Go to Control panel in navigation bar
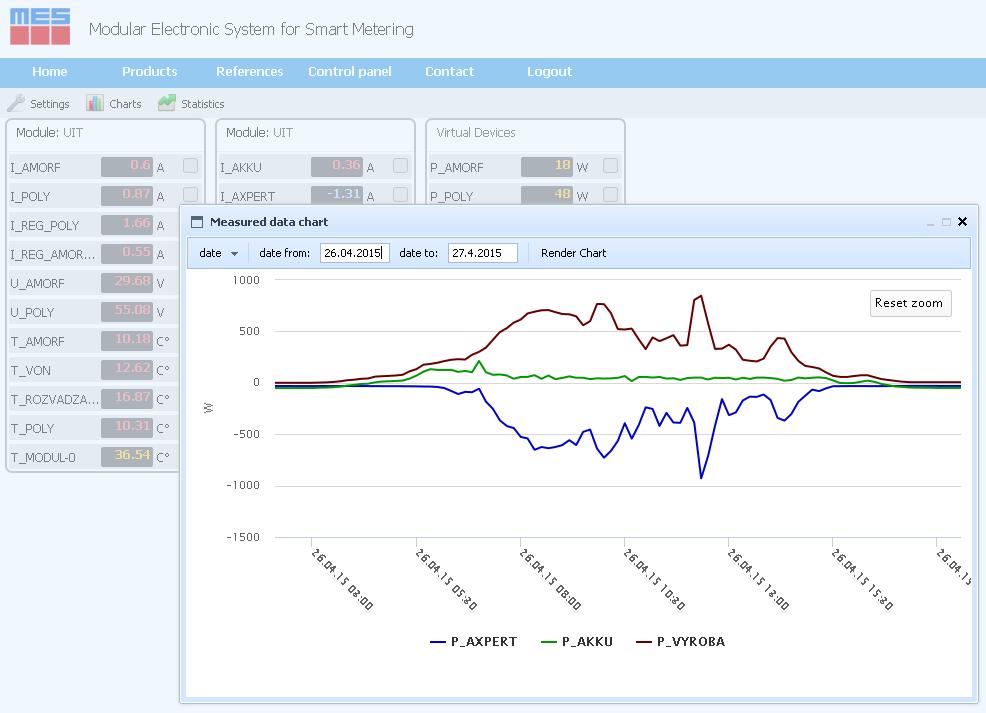The height and width of the screenshot is (713, 986). (349, 72)
